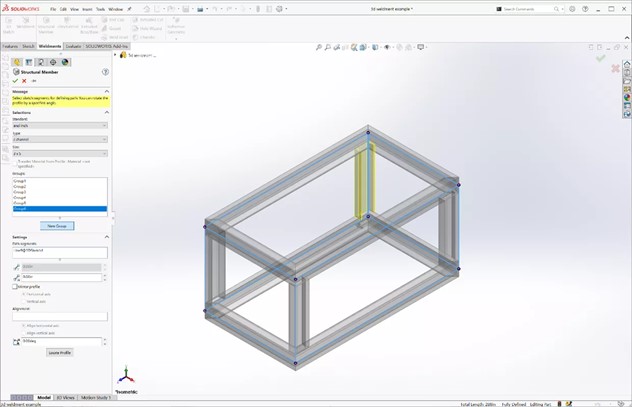
Task: Open Structural Member help question mark
Action: (105, 72)
